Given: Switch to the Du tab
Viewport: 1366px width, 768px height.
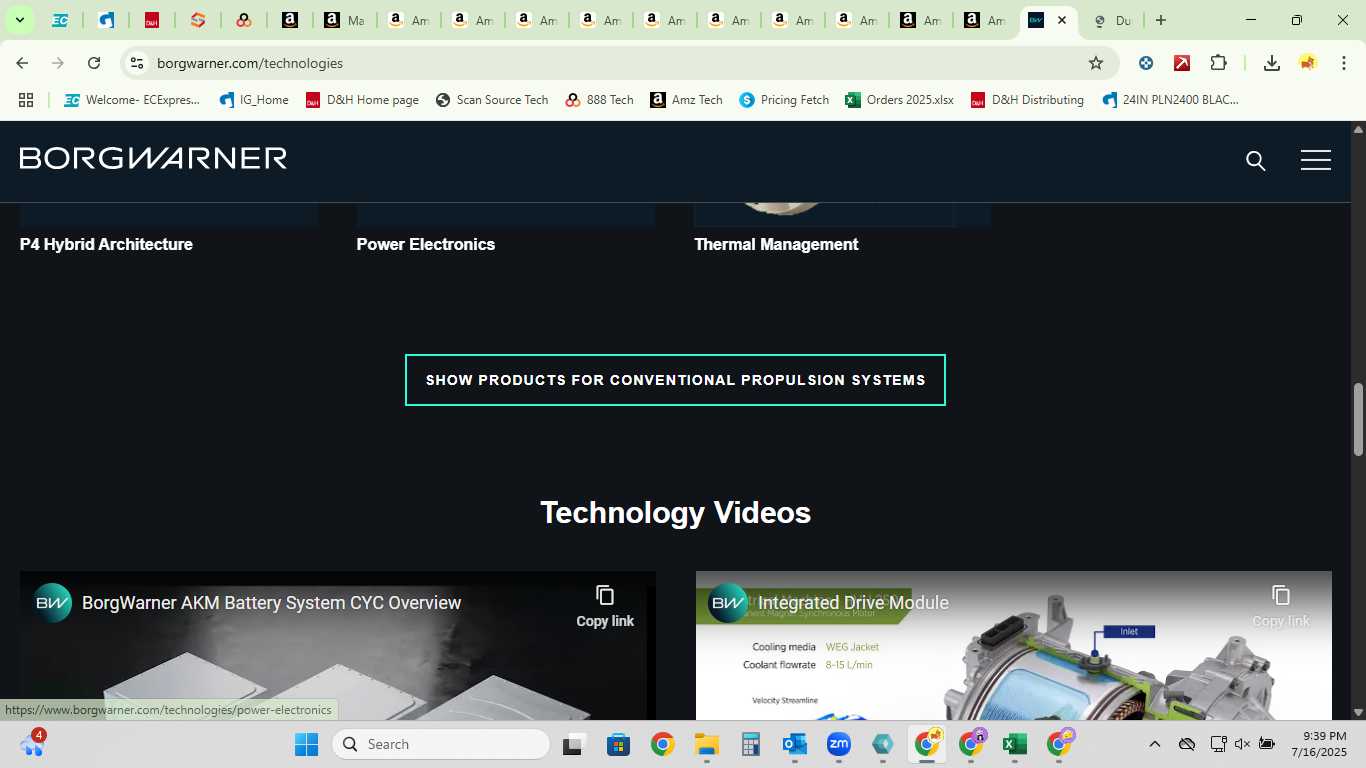Looking at the screenshot, I should coord(1111,20).
